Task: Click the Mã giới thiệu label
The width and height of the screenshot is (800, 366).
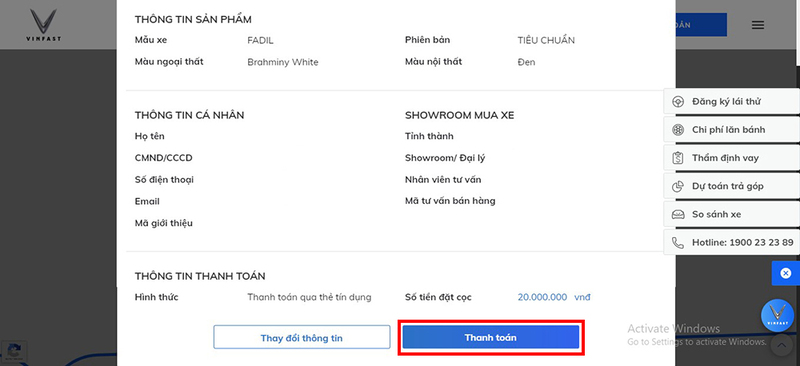Action: coord(164,223)
